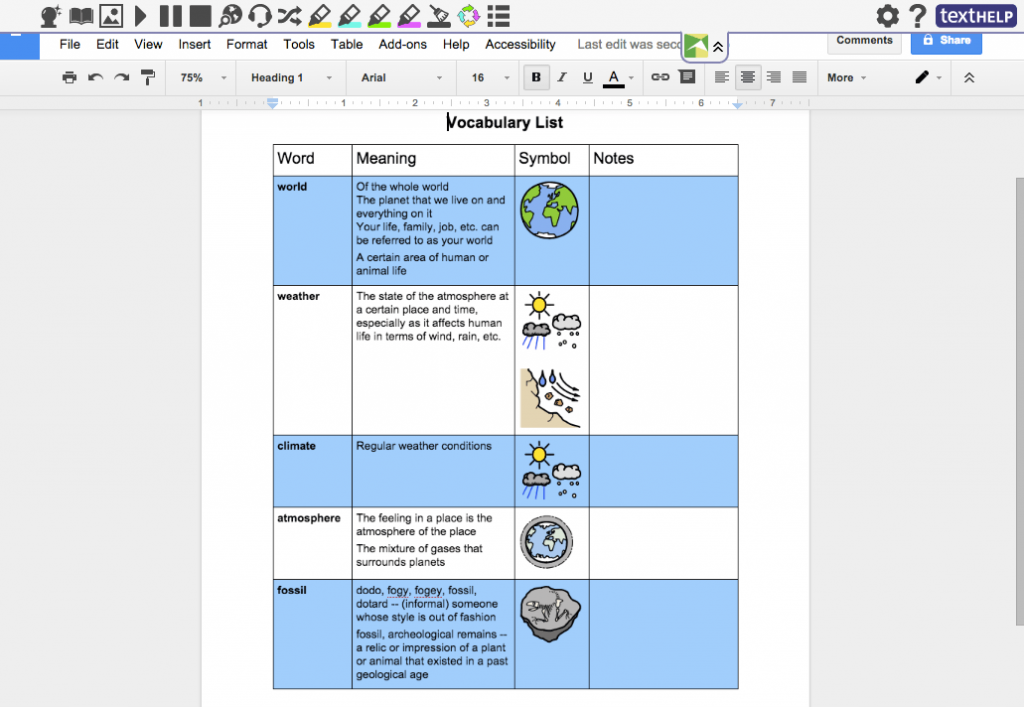Start reading aloud with Play
This screenshot has height=707, width=1024.
(140, 16)
